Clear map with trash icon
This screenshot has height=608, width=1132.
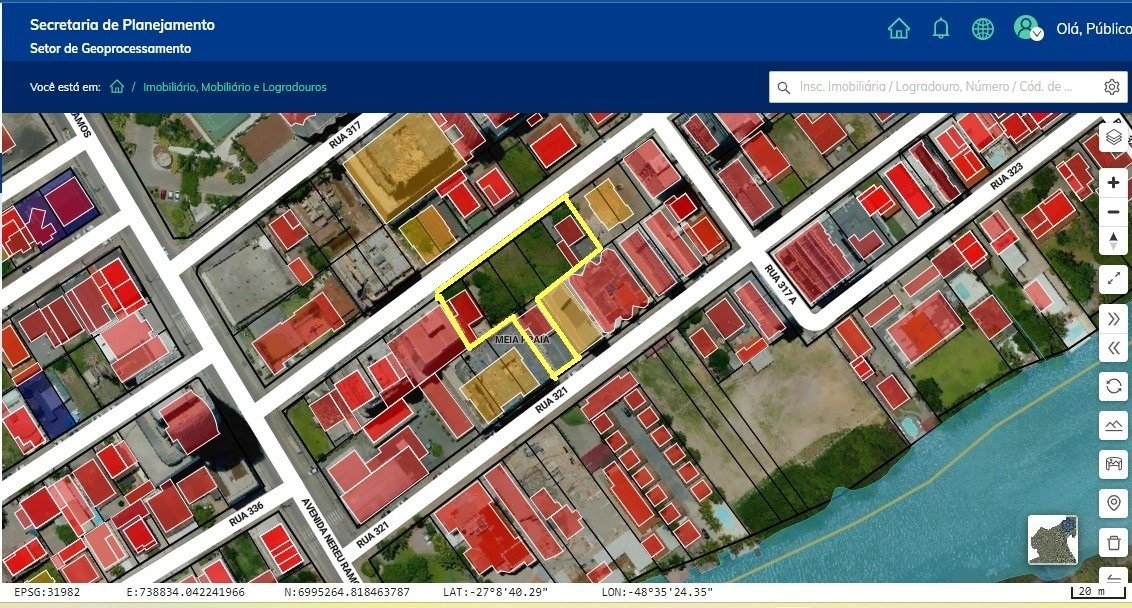1113,542
